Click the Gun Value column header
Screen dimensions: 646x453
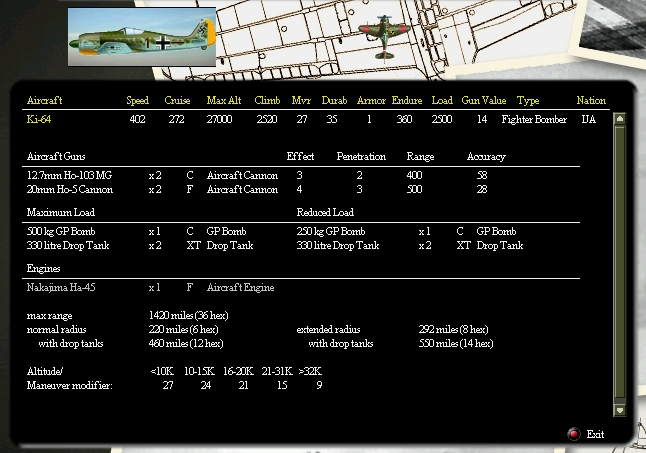(x=484, y=100)
